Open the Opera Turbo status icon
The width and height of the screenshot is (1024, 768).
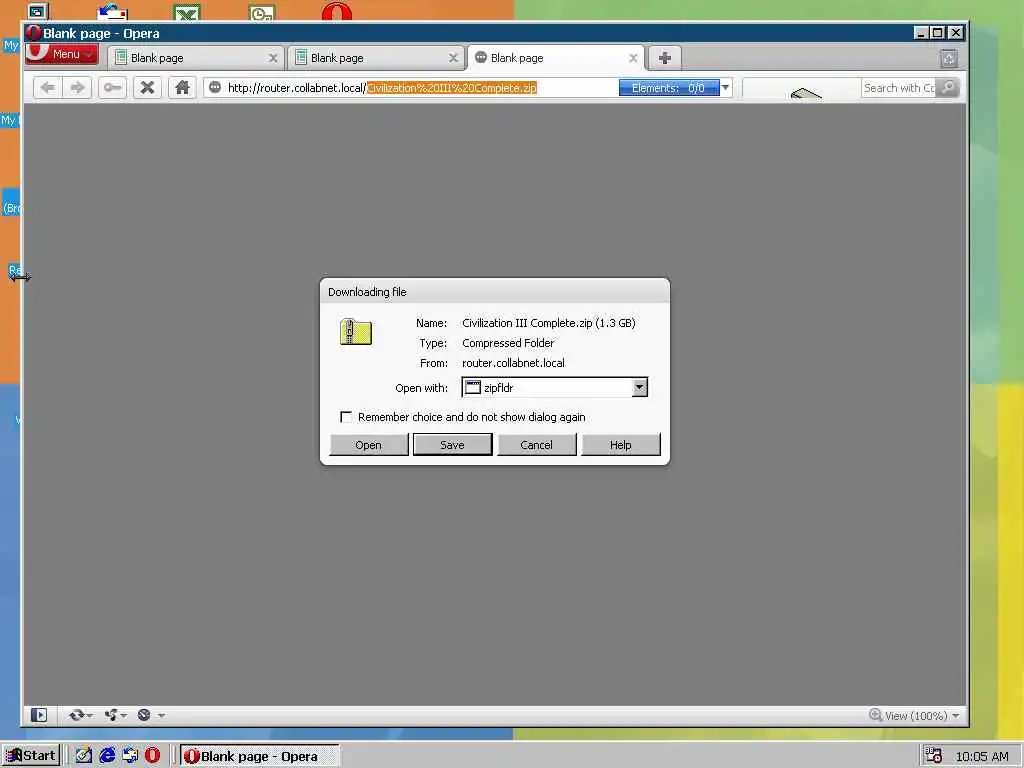[144, 715]
